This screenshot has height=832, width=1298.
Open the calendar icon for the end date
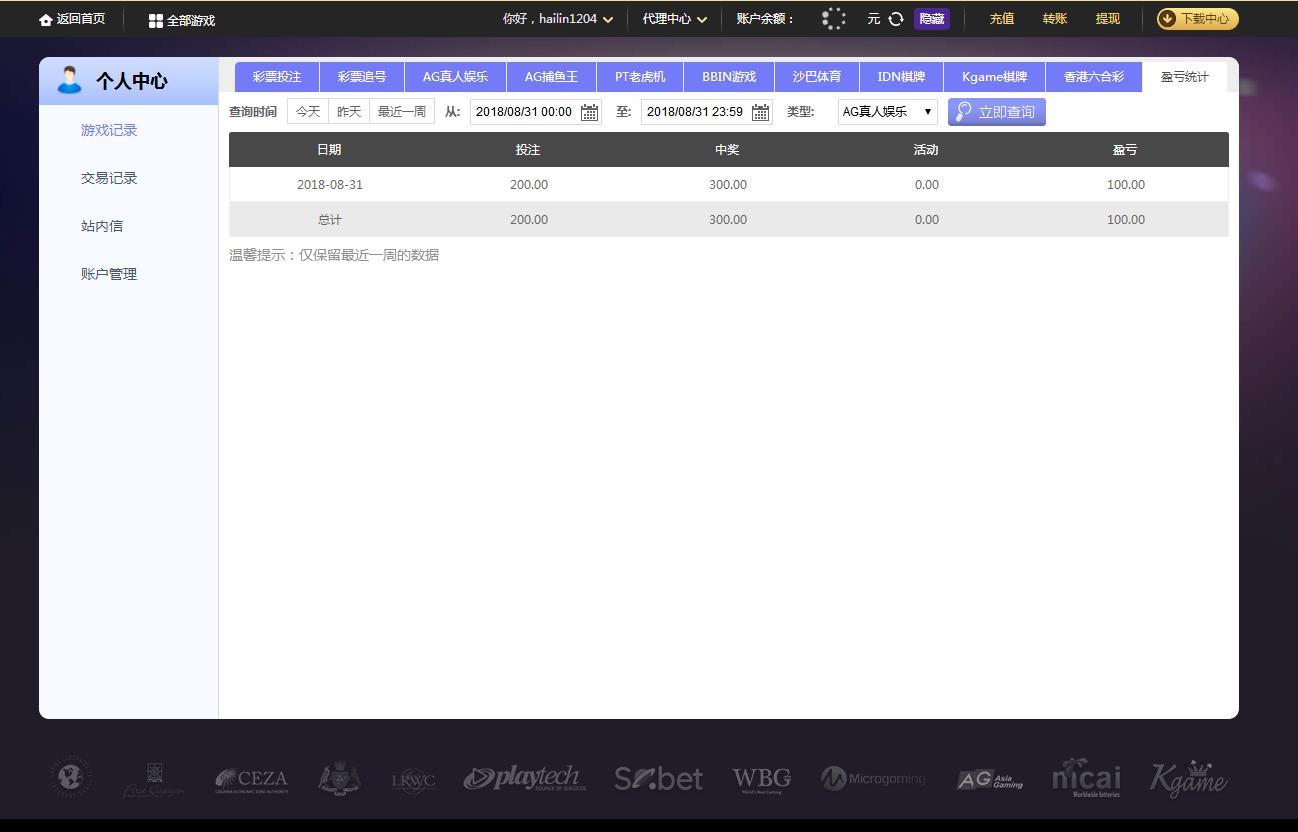[x=760, y=112]
